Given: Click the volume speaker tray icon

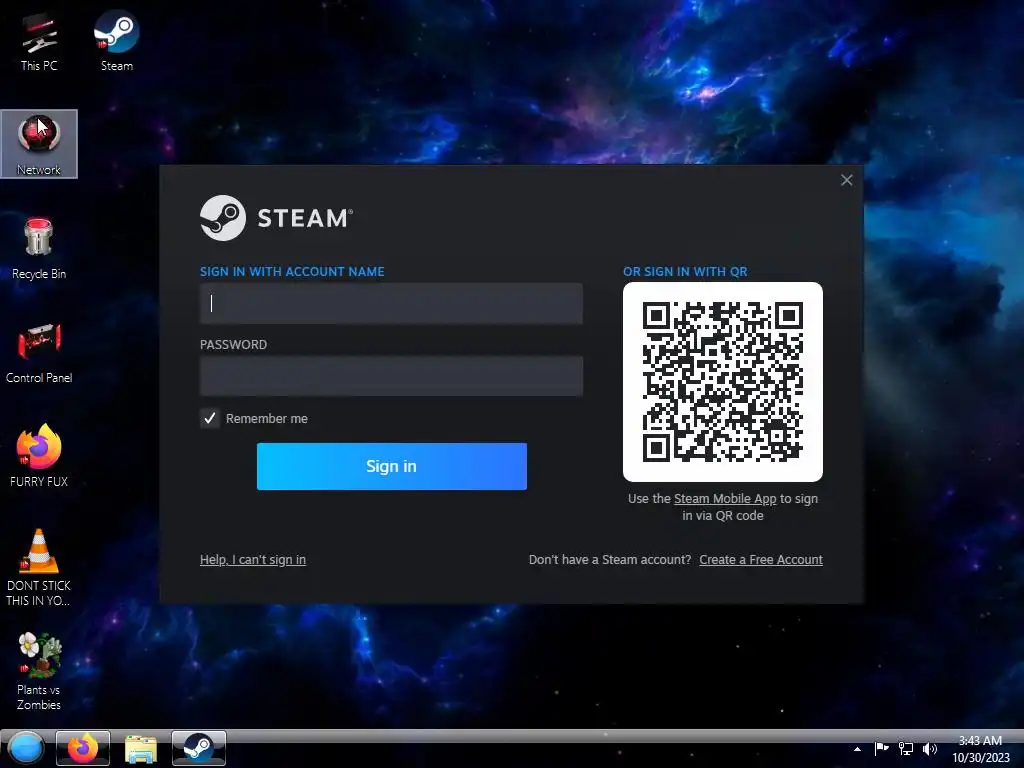Looking at the screenshot, I should pyautogui.click(x=930, y=748).
